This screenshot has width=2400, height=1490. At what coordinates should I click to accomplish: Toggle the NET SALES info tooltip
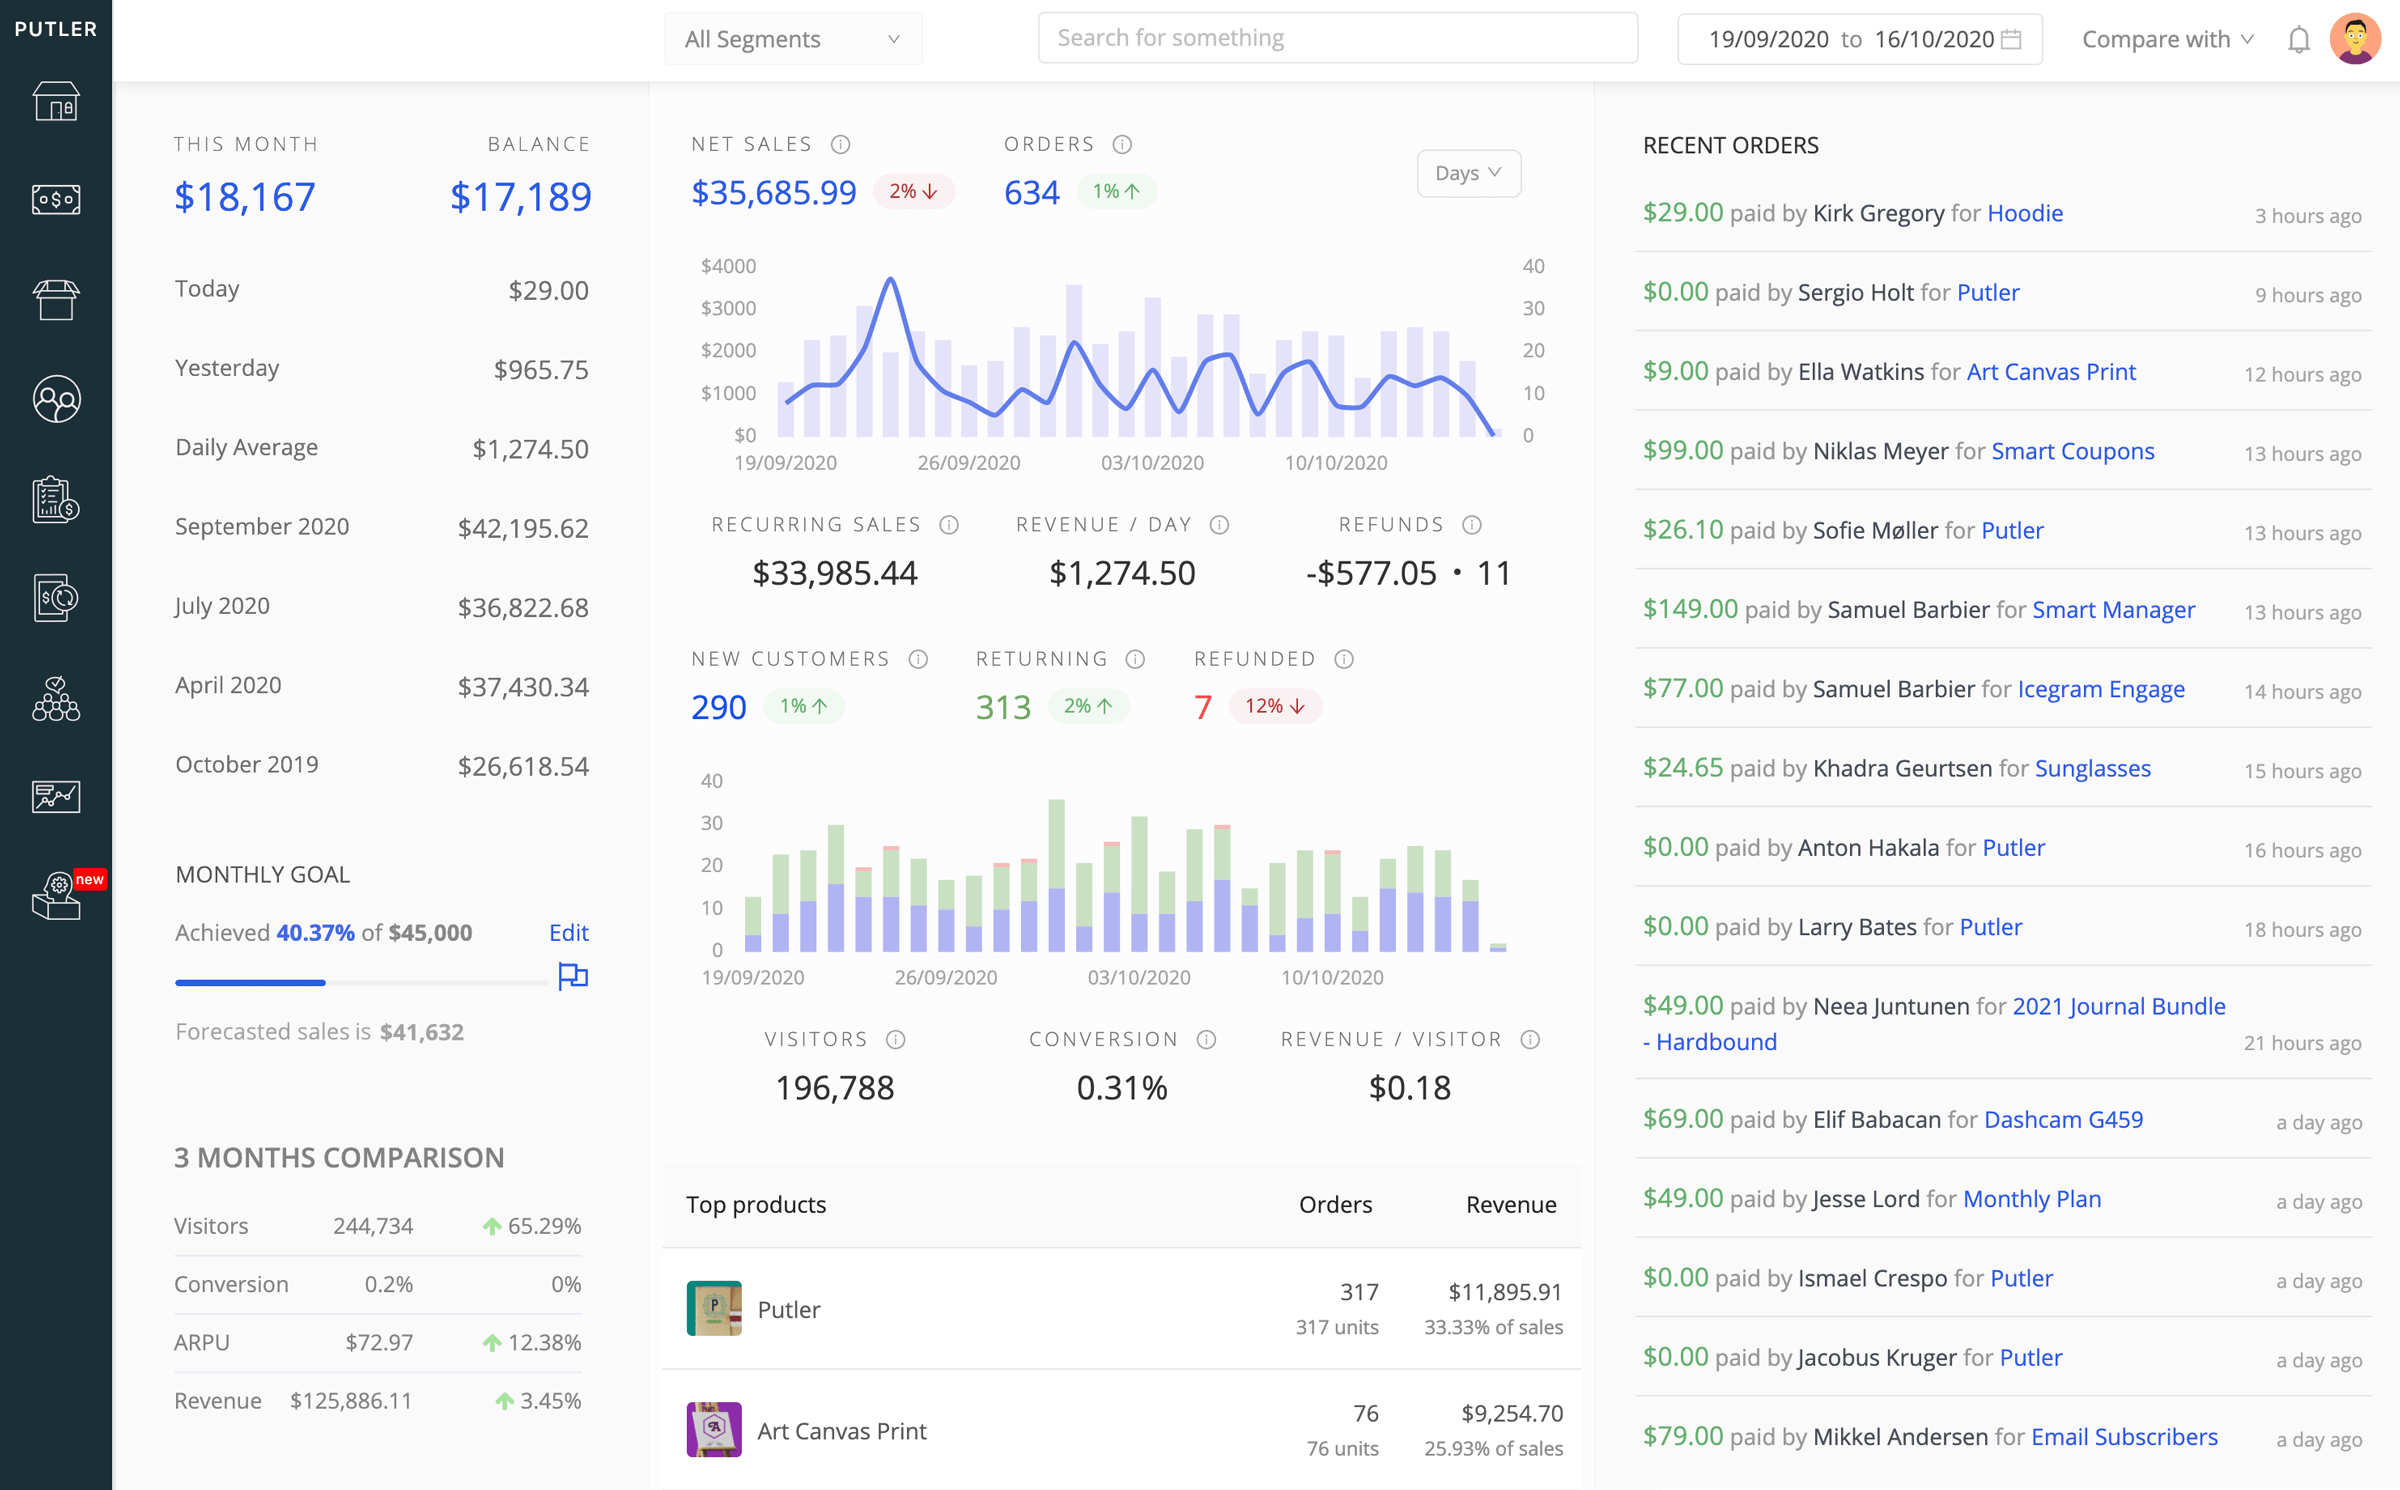841,144
